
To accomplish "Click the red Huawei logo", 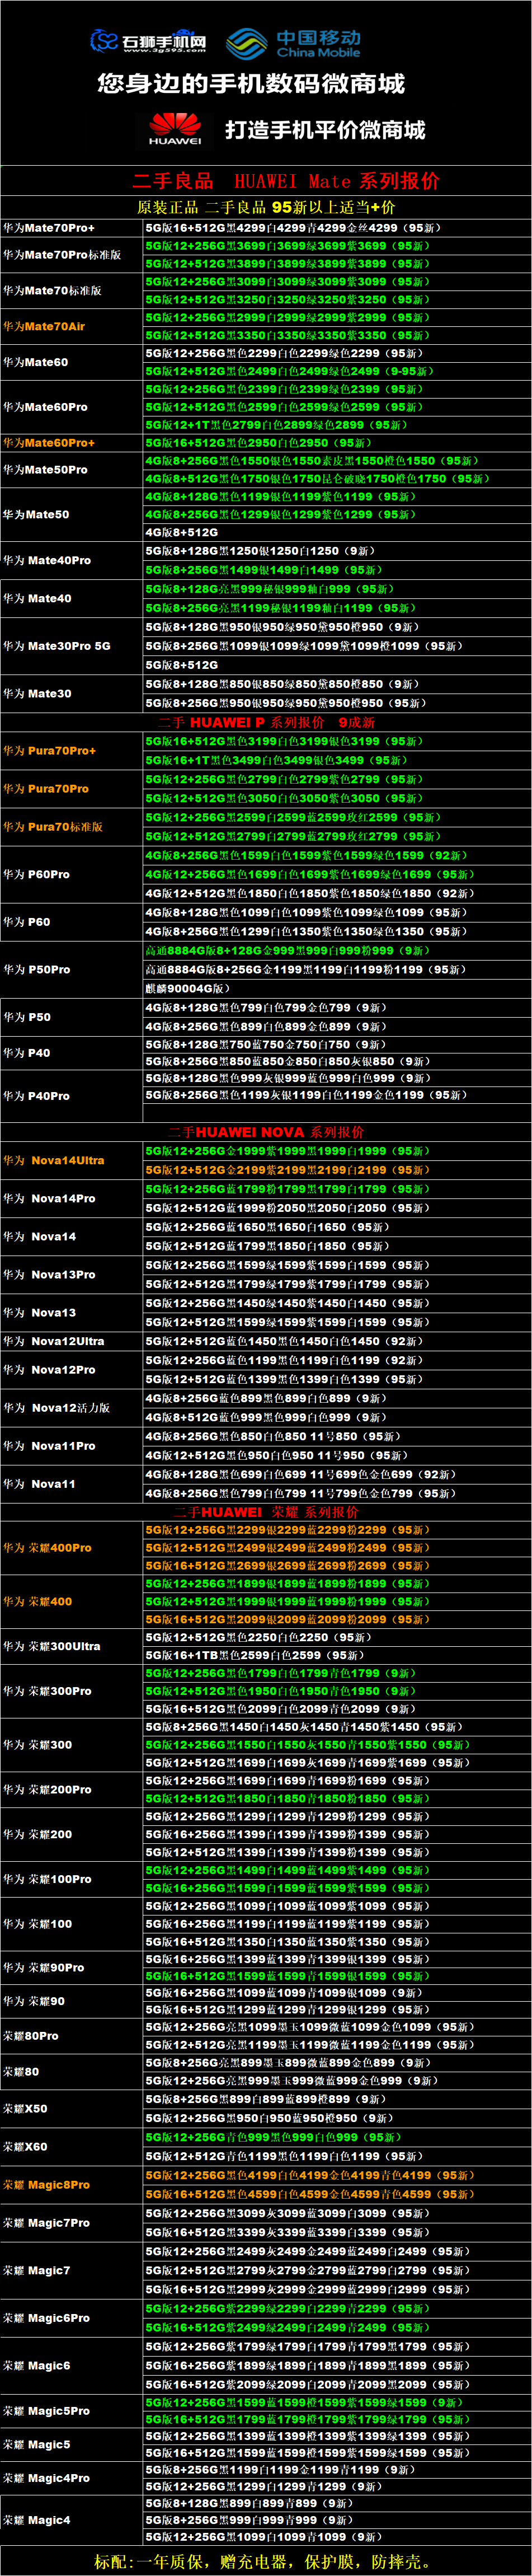I will click(x=175, y=129).
